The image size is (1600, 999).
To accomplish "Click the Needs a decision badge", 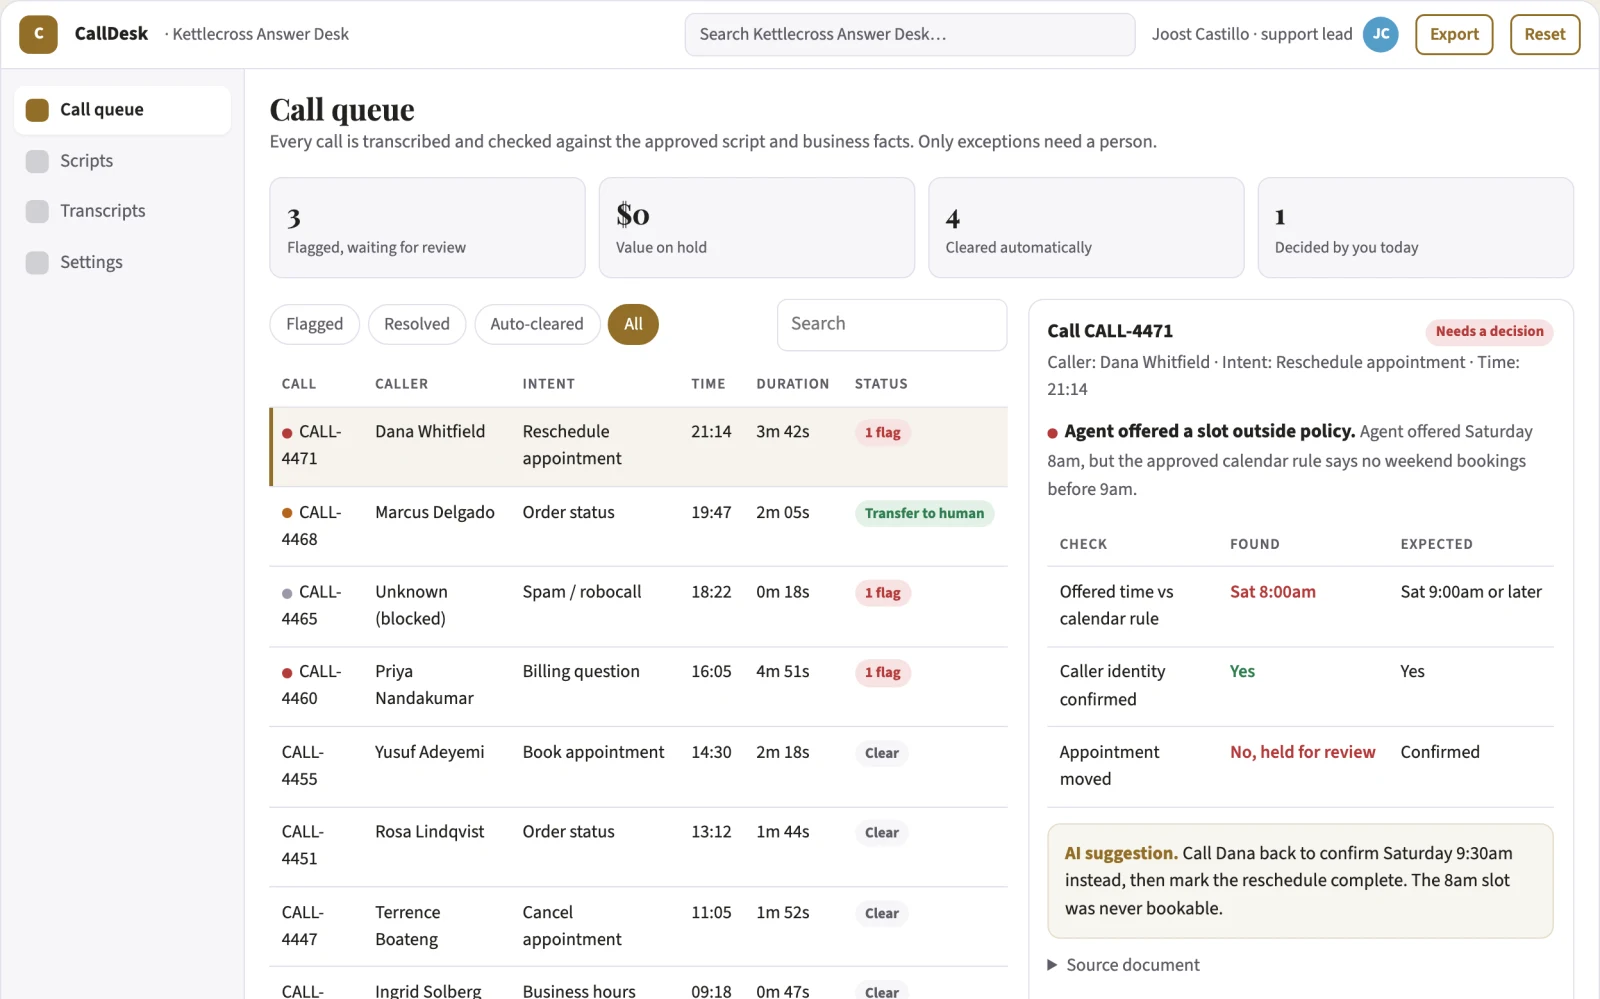I will click(x=1489, y=331).
